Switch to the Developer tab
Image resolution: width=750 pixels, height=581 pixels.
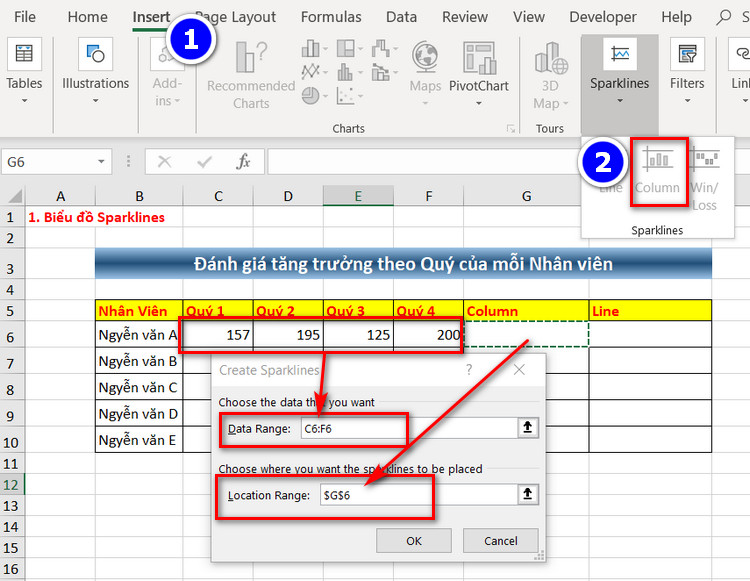[x=603, y=17]
